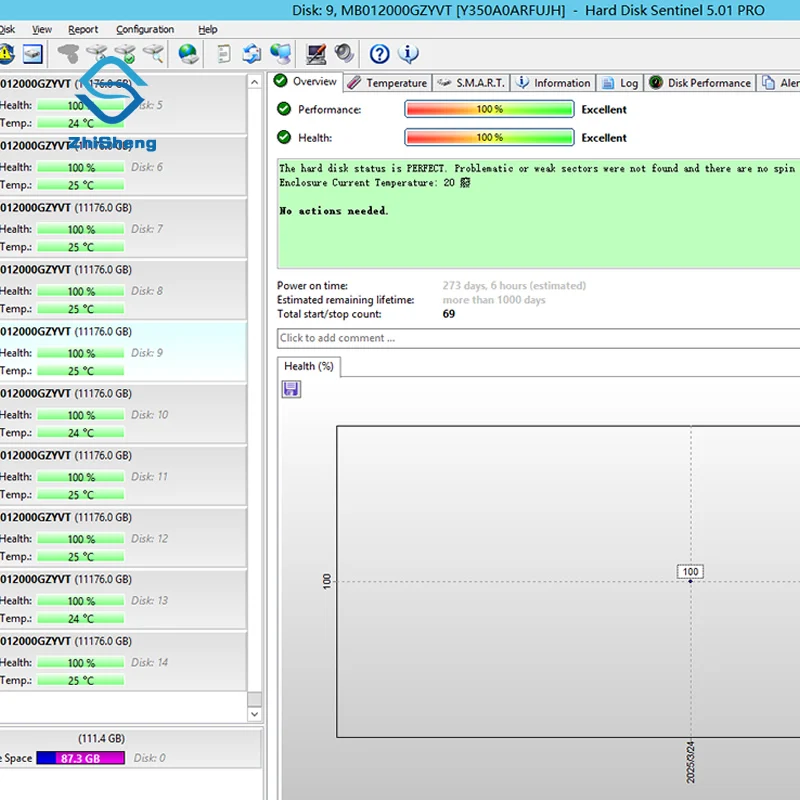Click the disk icon with green checkmark
800x800 pixels.
coord(125,54)
